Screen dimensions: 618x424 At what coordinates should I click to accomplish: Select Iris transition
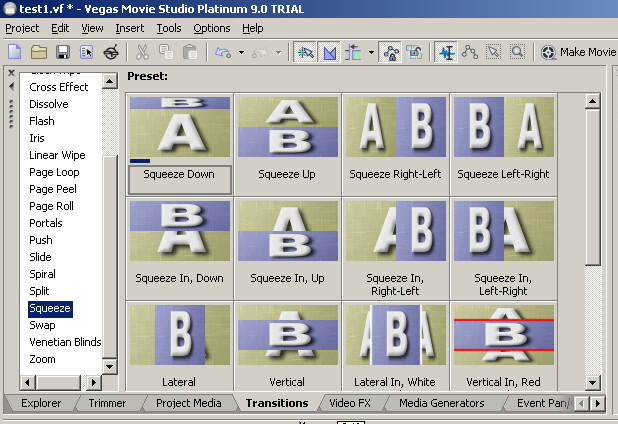point(37,138)
